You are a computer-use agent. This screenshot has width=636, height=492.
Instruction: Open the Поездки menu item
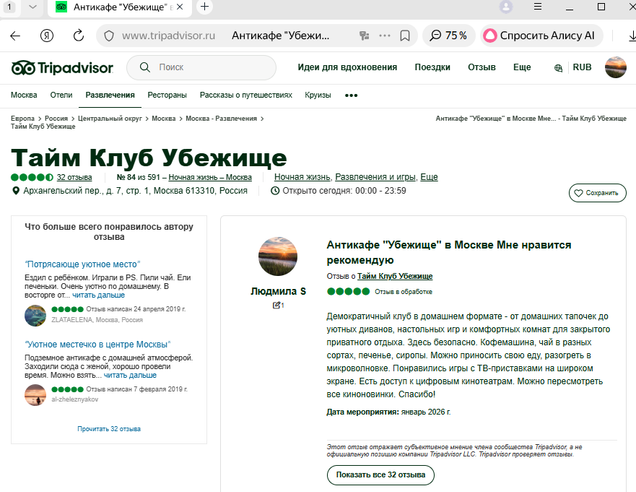point(432,67)
